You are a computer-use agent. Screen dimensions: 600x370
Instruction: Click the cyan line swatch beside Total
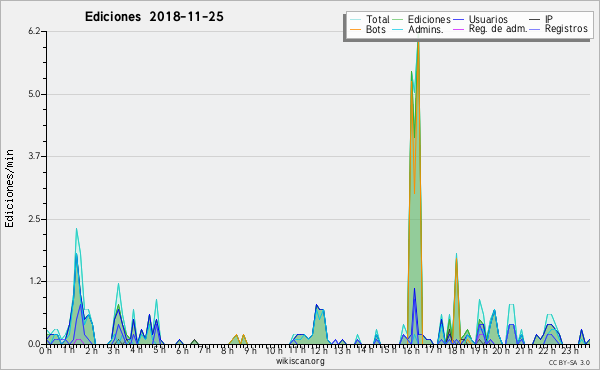pyautogui.click(x=355, y=20)
